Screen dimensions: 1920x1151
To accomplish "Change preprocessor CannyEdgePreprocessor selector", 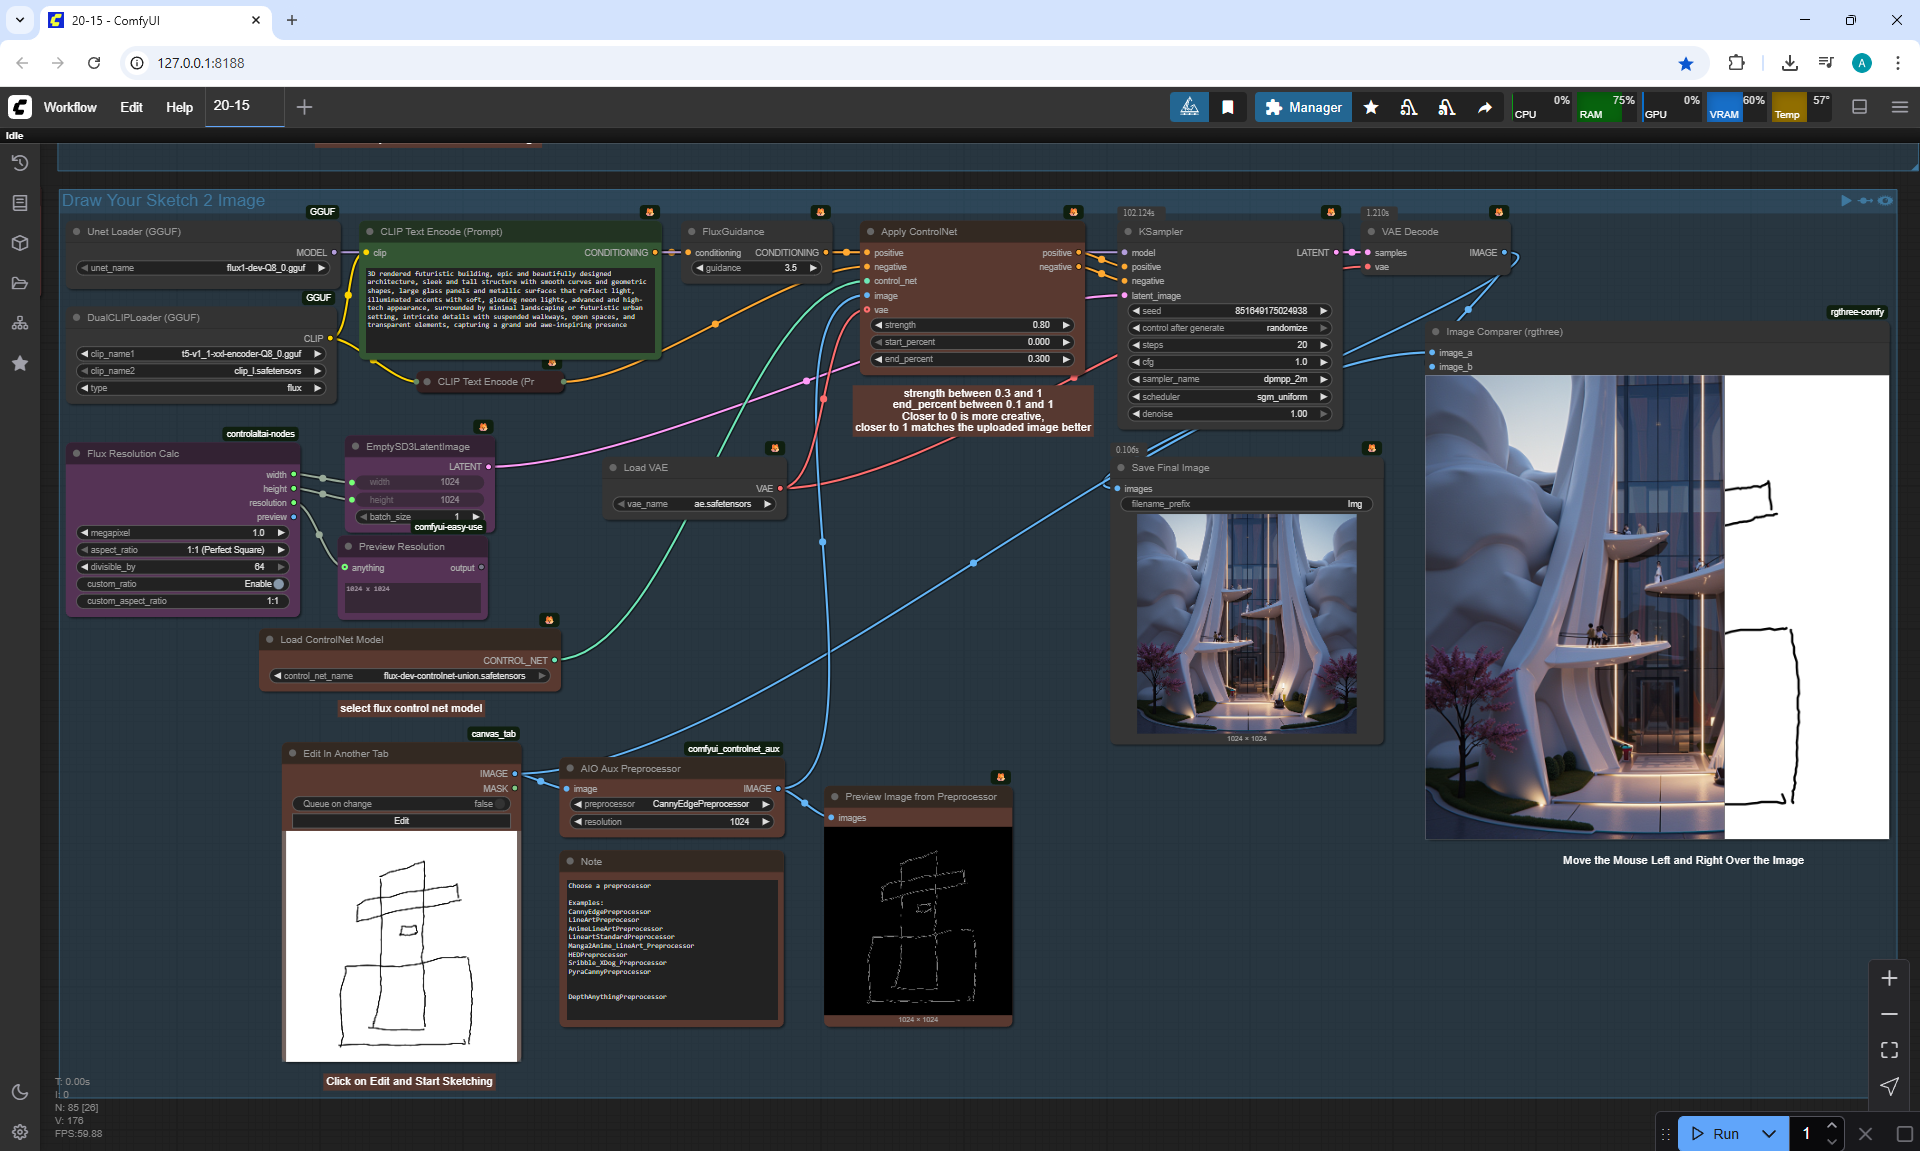I will click(x=672, y=804).
